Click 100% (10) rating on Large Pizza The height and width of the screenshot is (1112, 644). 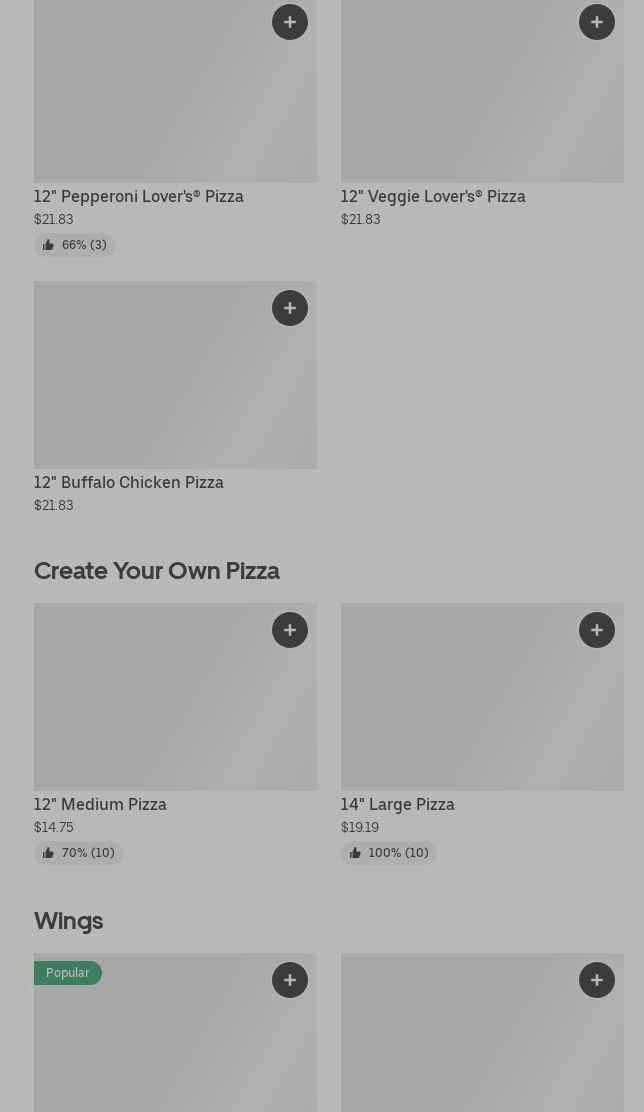(388, 853)
